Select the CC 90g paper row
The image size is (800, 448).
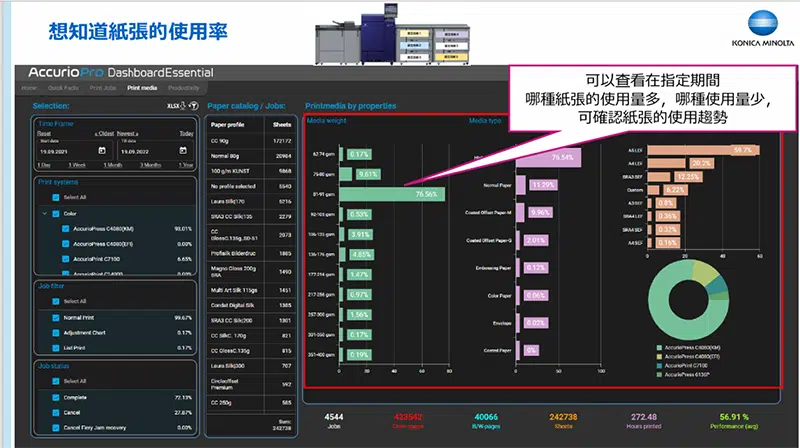click(251, 141)
